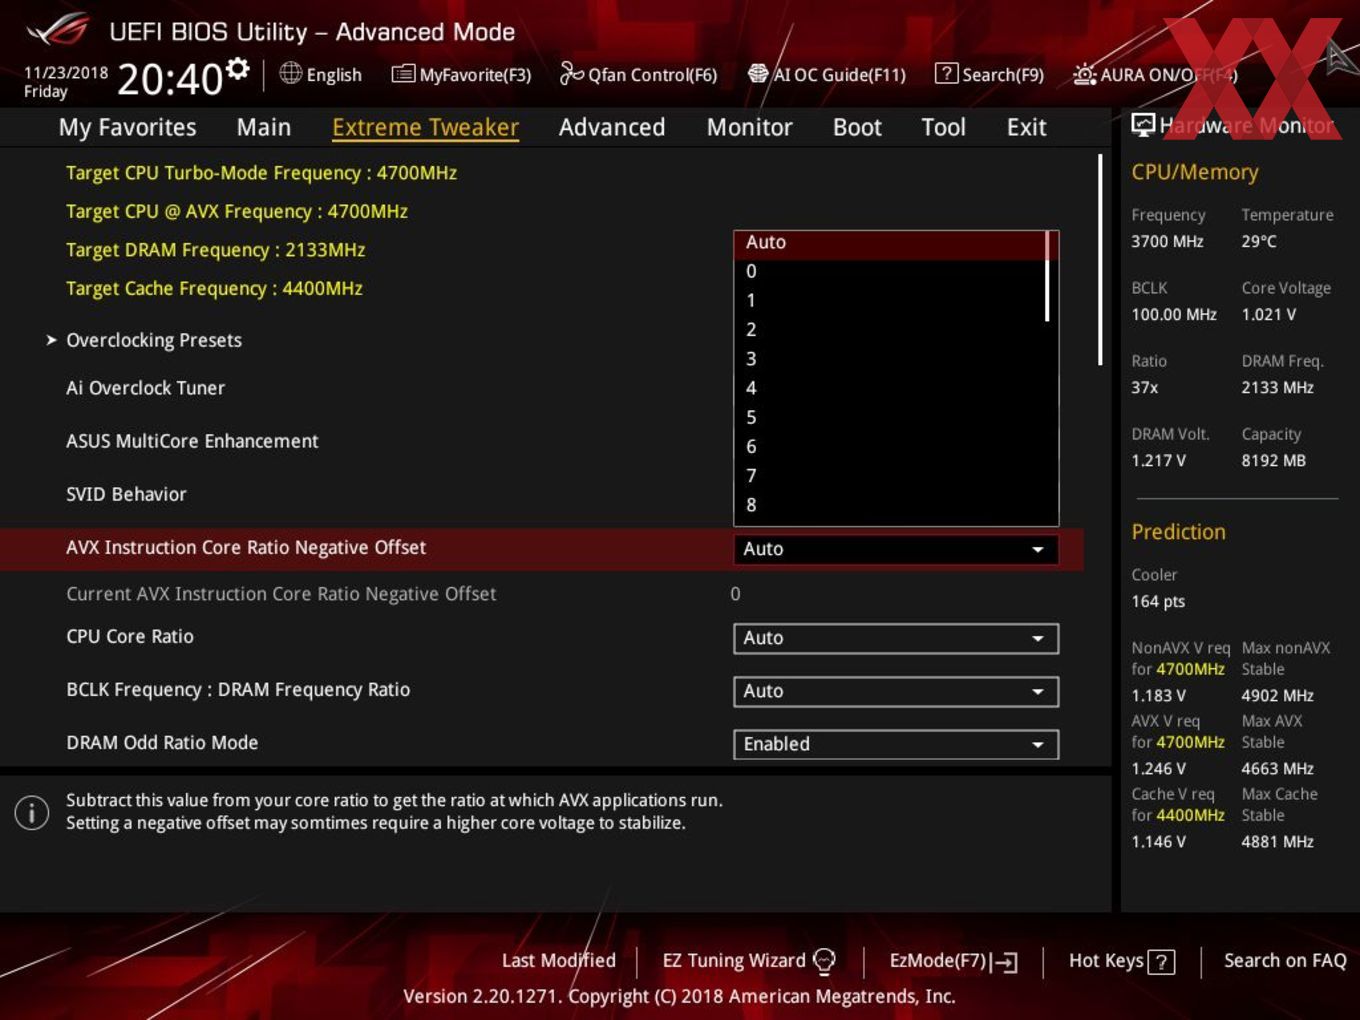Open CPU Core Ratio dropdown
The height and width of the screenshot is (1020, 1360).
pos(896,638)
